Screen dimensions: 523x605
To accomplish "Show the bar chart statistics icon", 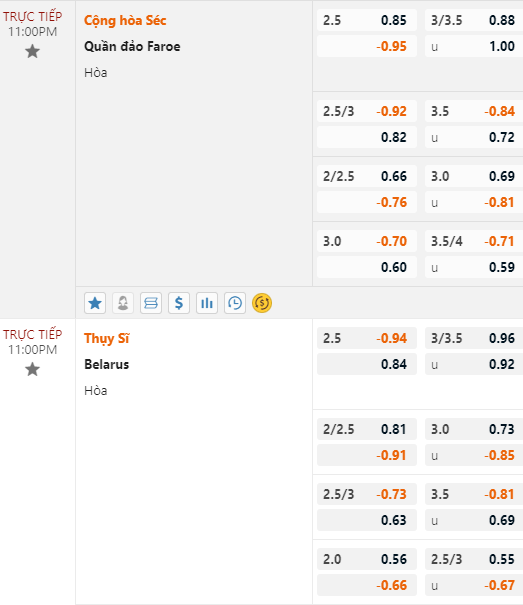I will (x=207, y=303).
